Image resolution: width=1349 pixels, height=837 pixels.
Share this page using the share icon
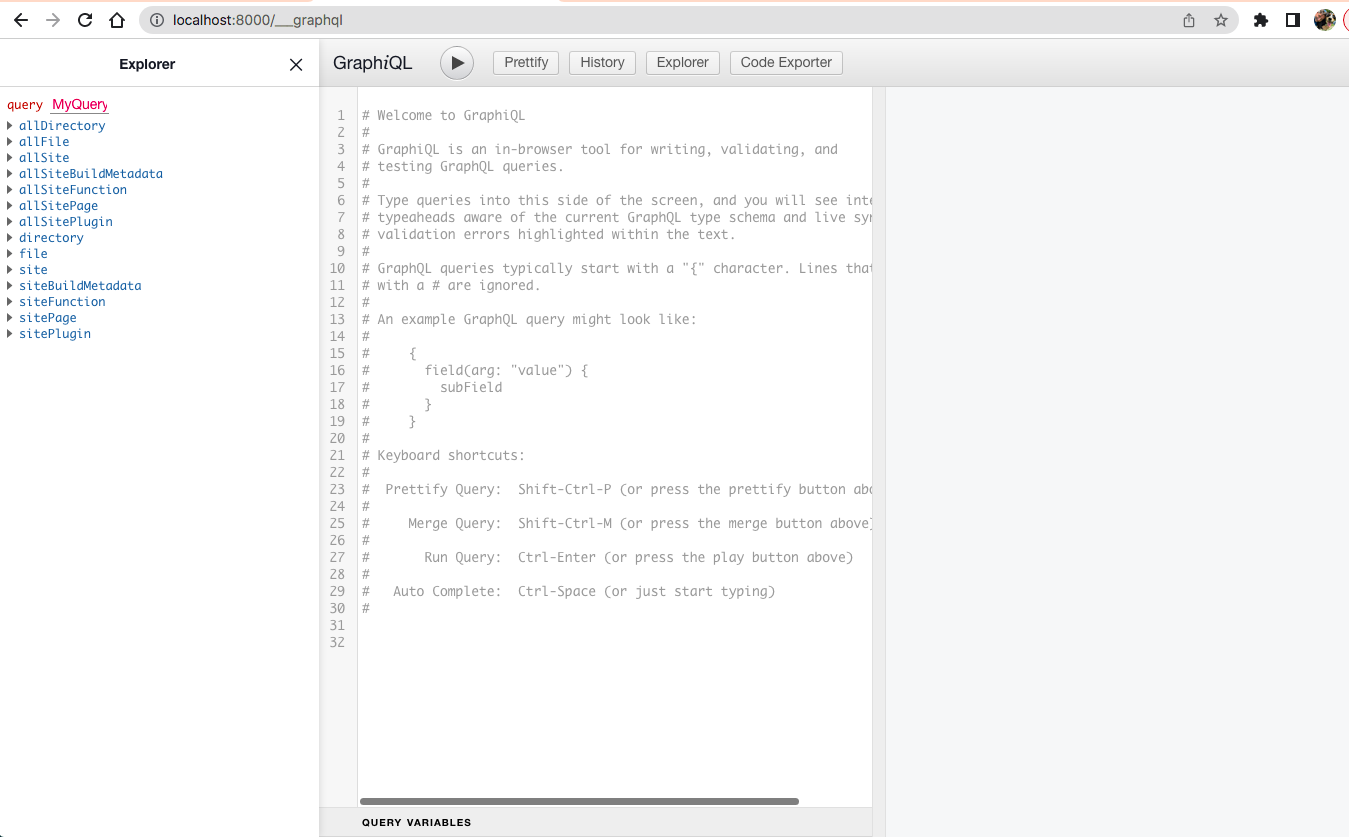click(x=1189, y=20)
